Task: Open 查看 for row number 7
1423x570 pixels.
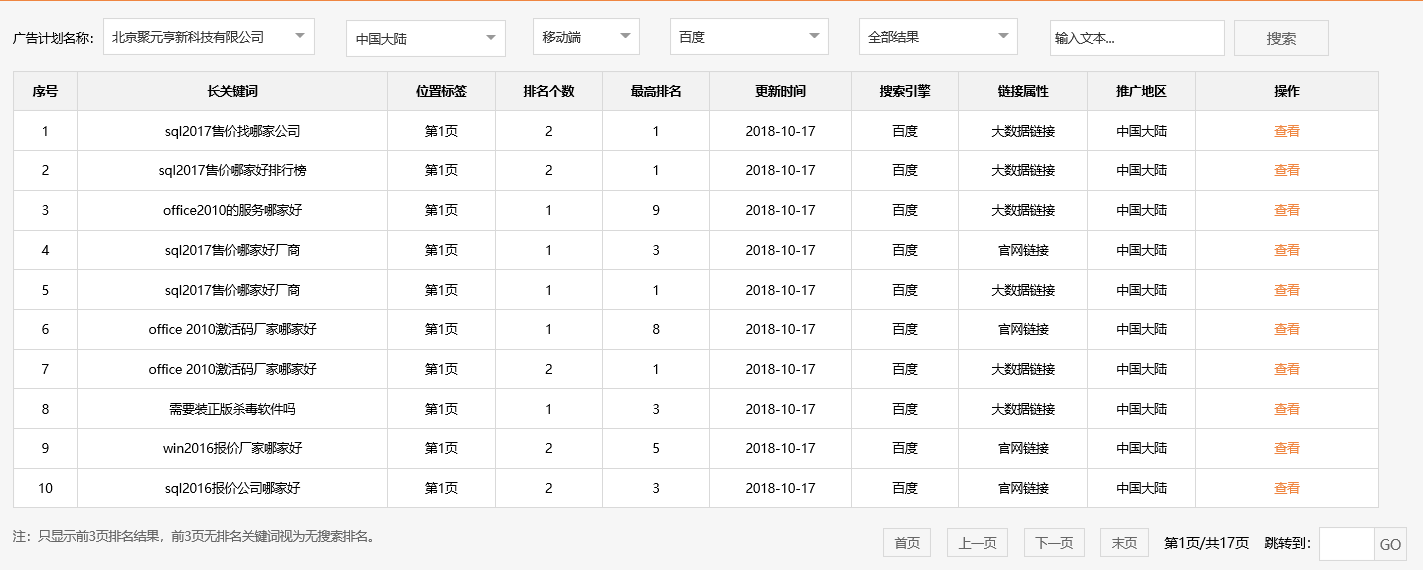Action: pyautogui.click(x=1287, y=369)
